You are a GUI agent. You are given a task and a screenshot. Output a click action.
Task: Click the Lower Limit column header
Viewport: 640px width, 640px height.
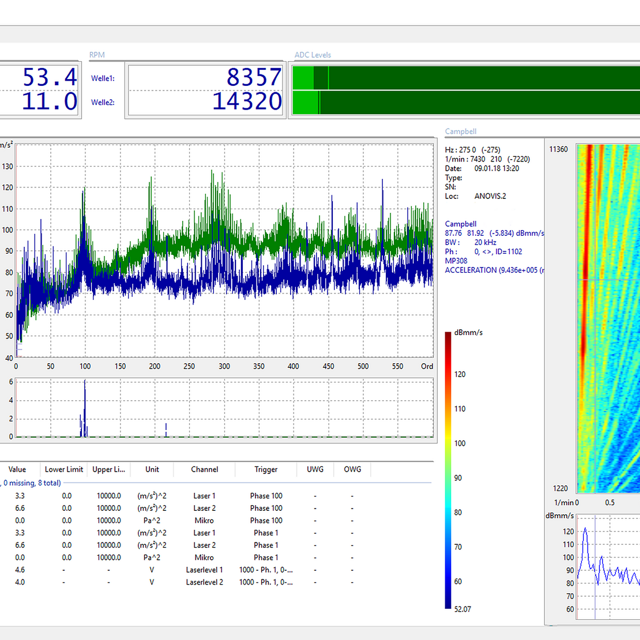64,469
